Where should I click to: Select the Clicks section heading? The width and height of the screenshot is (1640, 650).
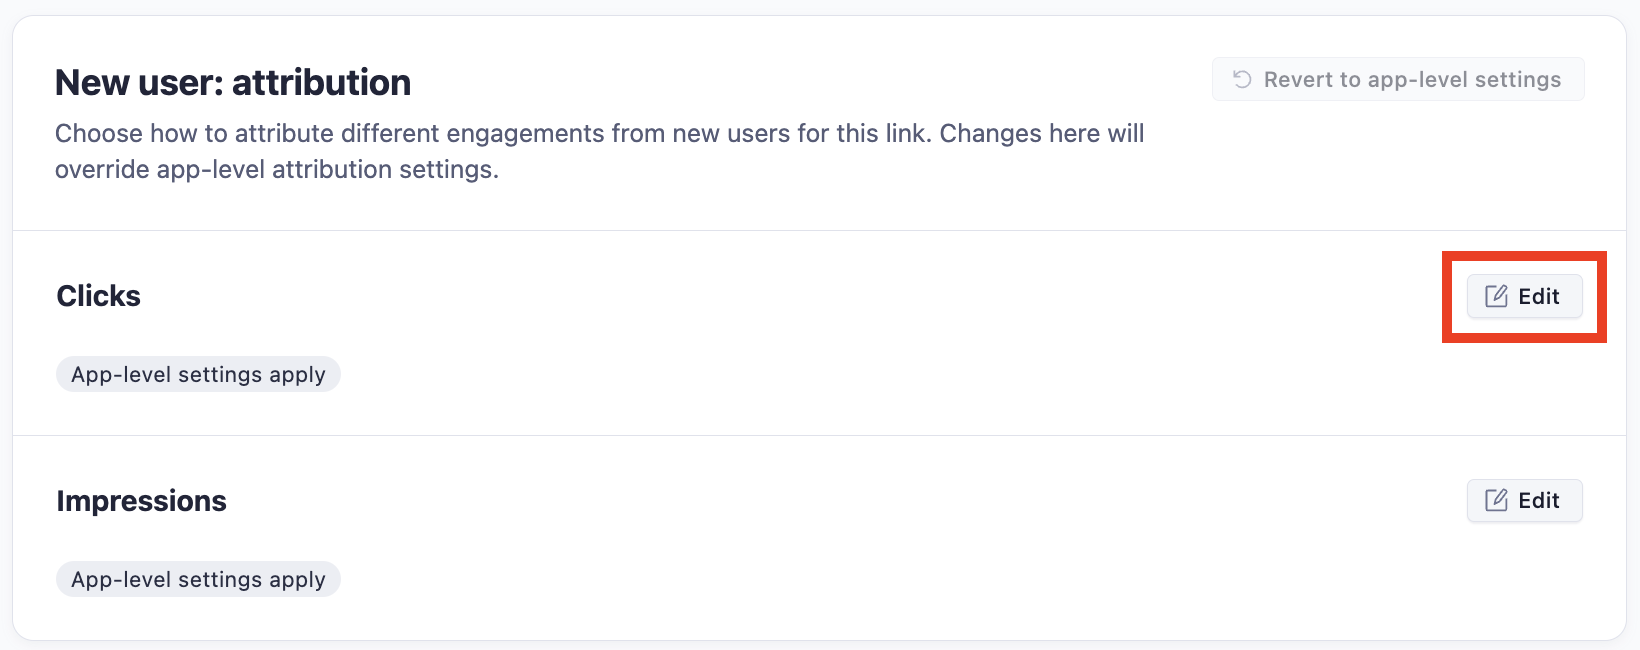(x=98, y=296)
